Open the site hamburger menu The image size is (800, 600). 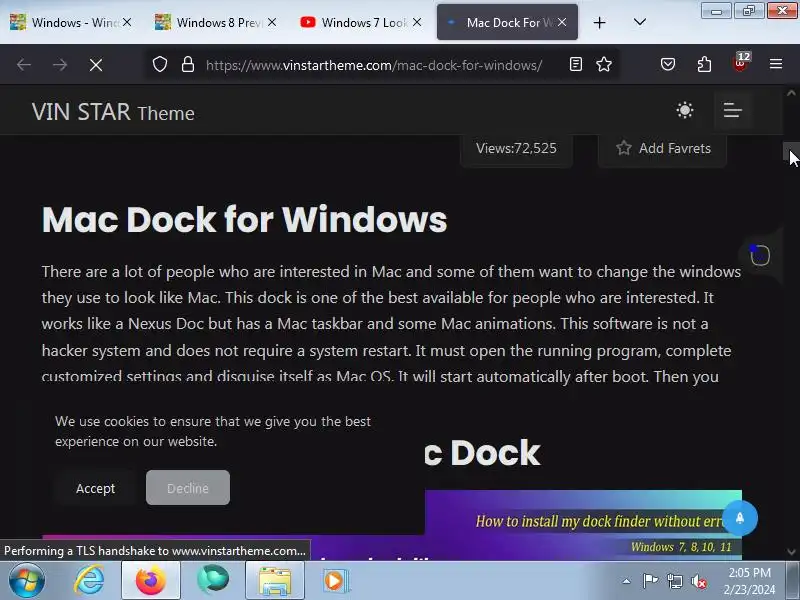733,110
